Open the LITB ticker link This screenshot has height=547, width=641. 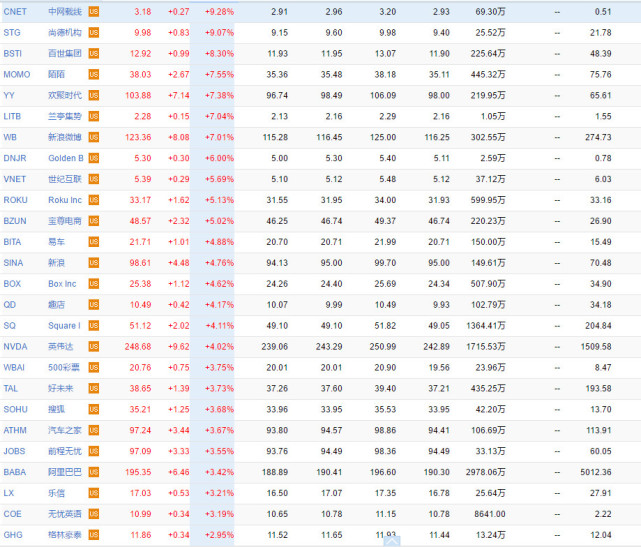pos(12,117)
